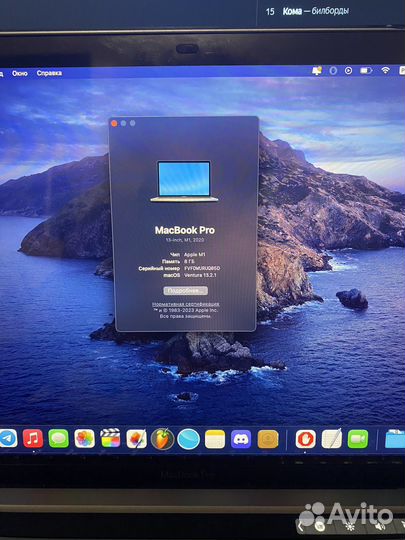This screenshot has height=540, width=405.
Task: Open the battery status in the menu bar
Action: tap(366, 71)
